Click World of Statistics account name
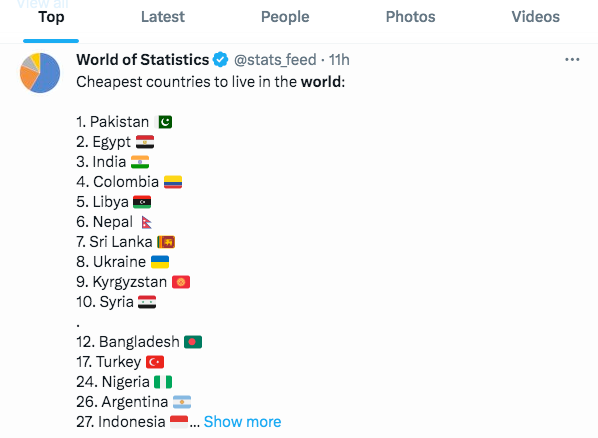Viewport: 598px width, 438px height. pyautogui.click(x=143, y=60)
